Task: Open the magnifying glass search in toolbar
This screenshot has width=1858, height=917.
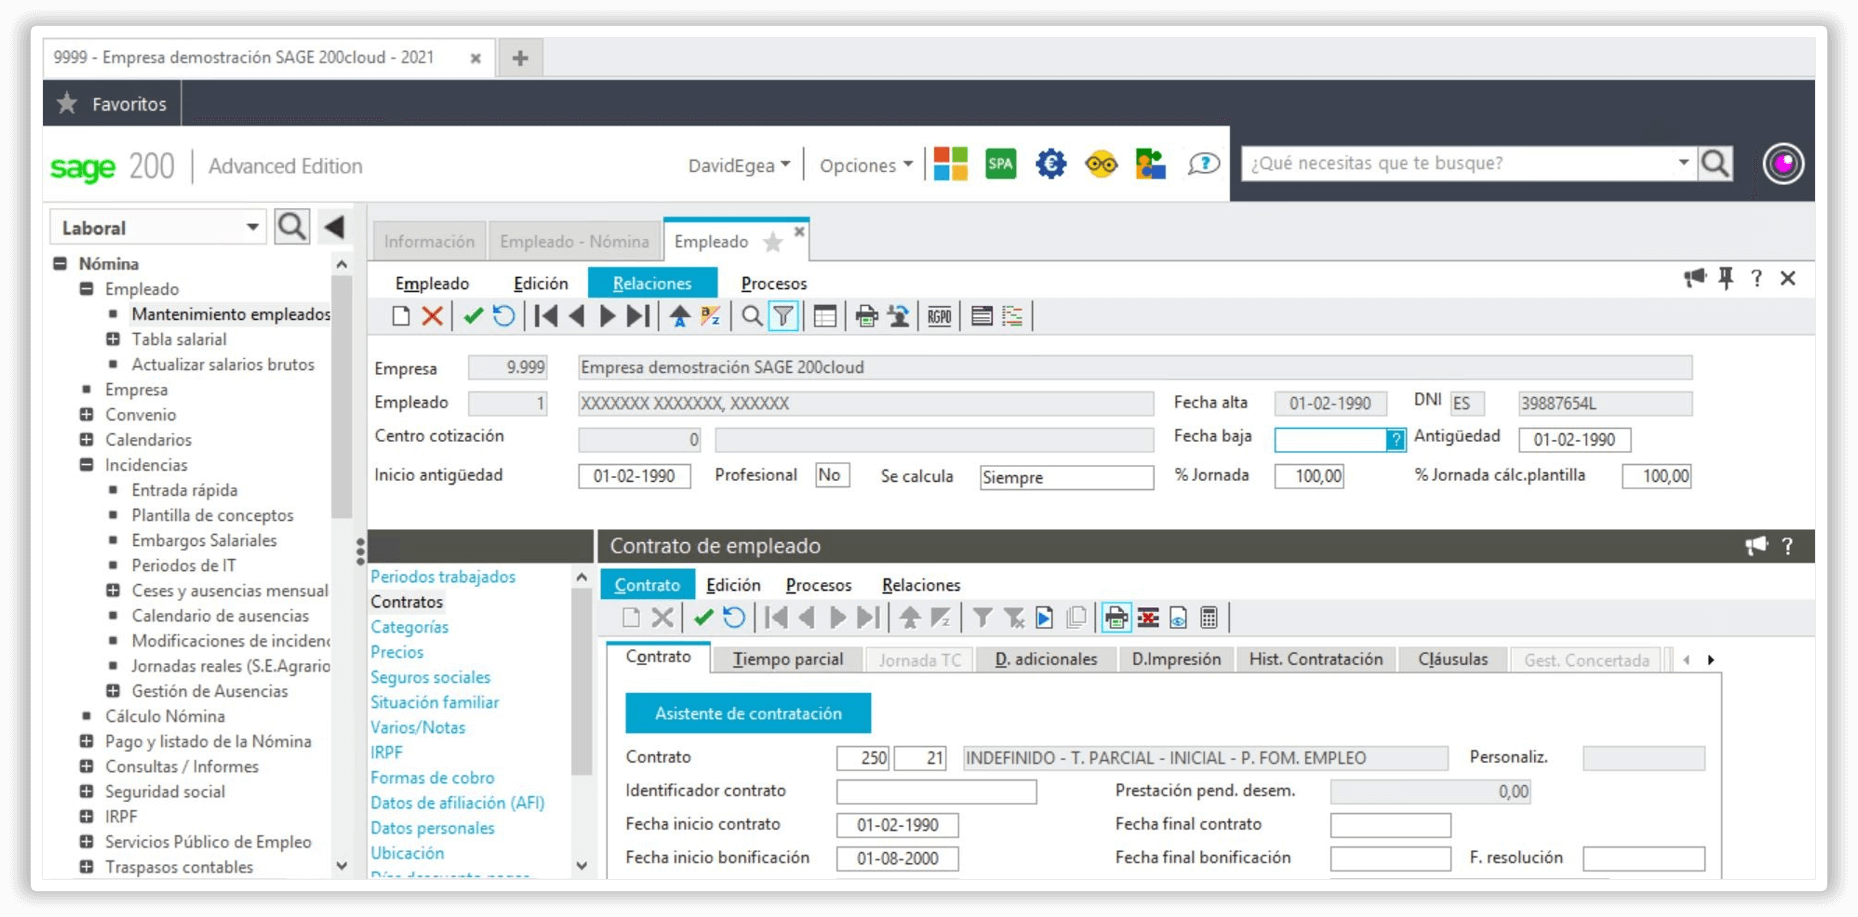Action: 751,317
